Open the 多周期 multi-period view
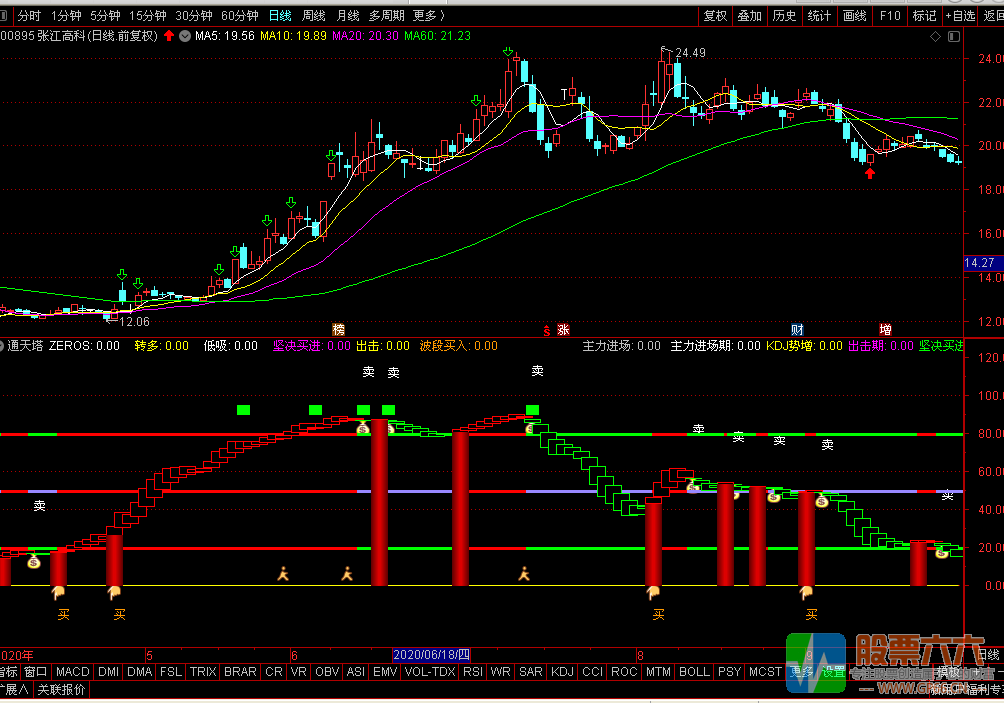Screen dimensions: 1004x703 click(386, 16)
